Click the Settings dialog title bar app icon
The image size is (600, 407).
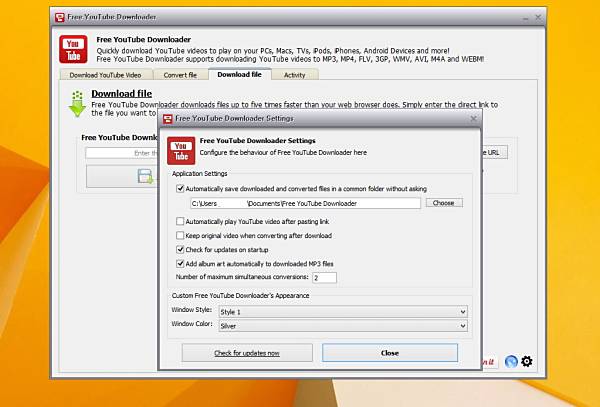[168, 119]
